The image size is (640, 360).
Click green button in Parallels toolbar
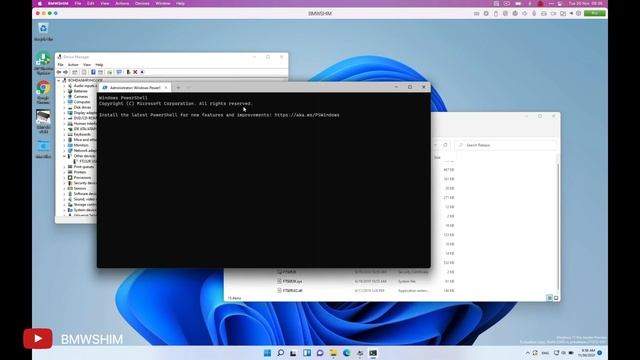coord(595,13)
